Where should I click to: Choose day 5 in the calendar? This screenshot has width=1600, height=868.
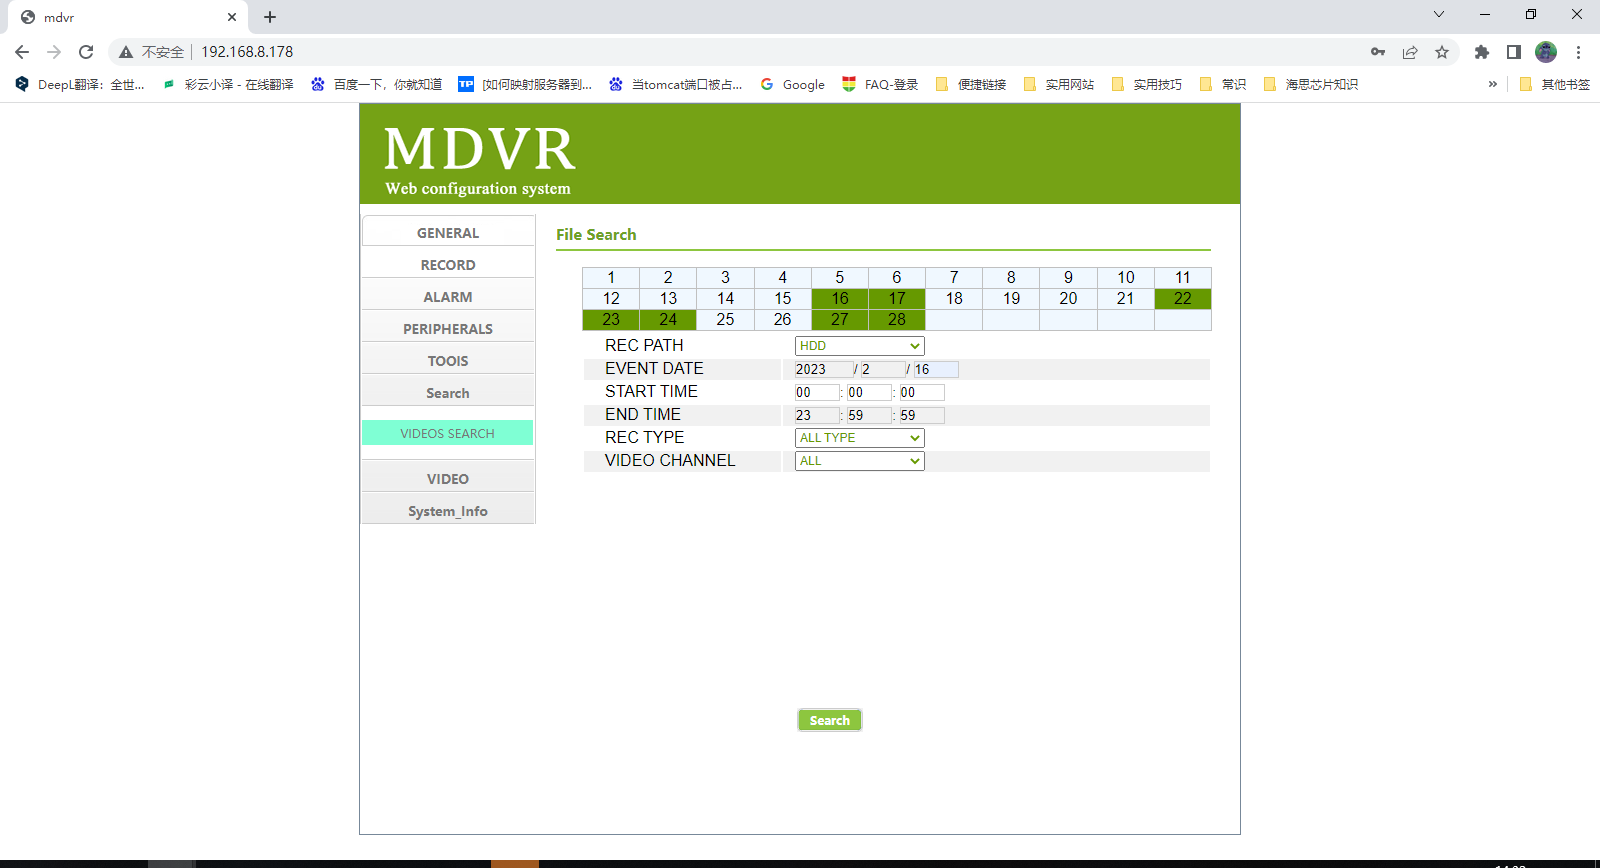[x=840, y=278]
